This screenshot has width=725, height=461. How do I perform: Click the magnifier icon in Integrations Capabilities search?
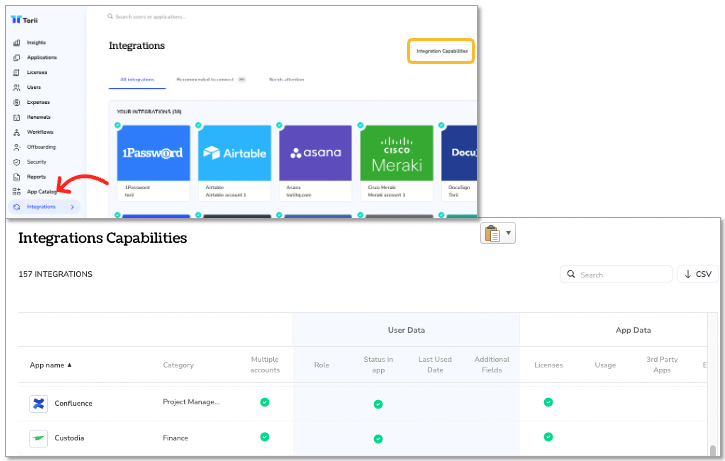click(x=571, y=274)
